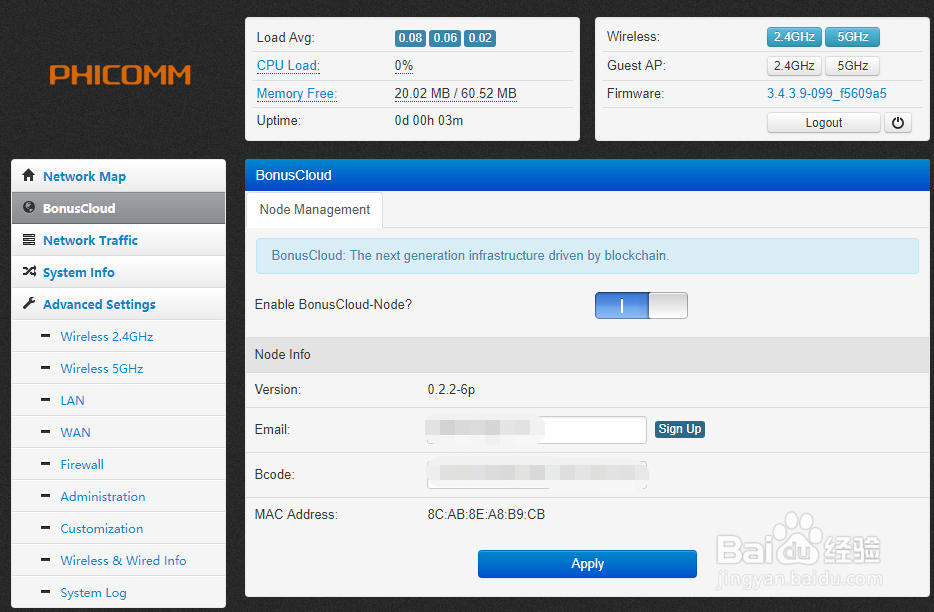The image size is (934, 612).
Task: Toggle Wireless 2.4GHz radio button
Action: coord(794,37)
